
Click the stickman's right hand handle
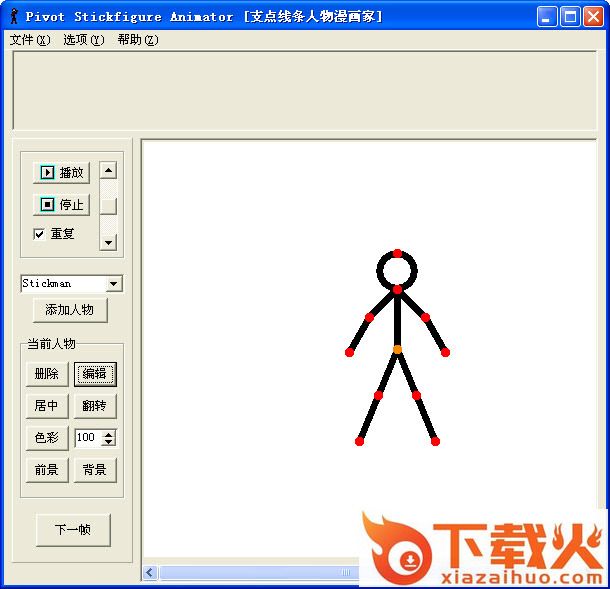(445, 352)
